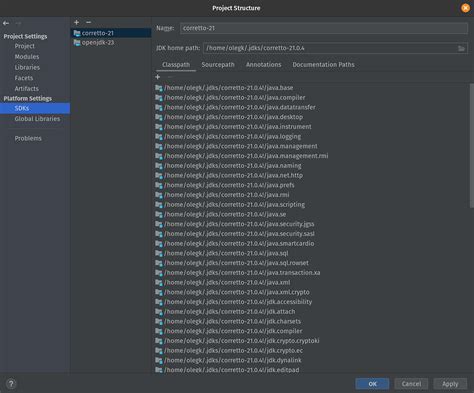
Task: Select the java.security.sasl classpath entry
Action: 235,234
